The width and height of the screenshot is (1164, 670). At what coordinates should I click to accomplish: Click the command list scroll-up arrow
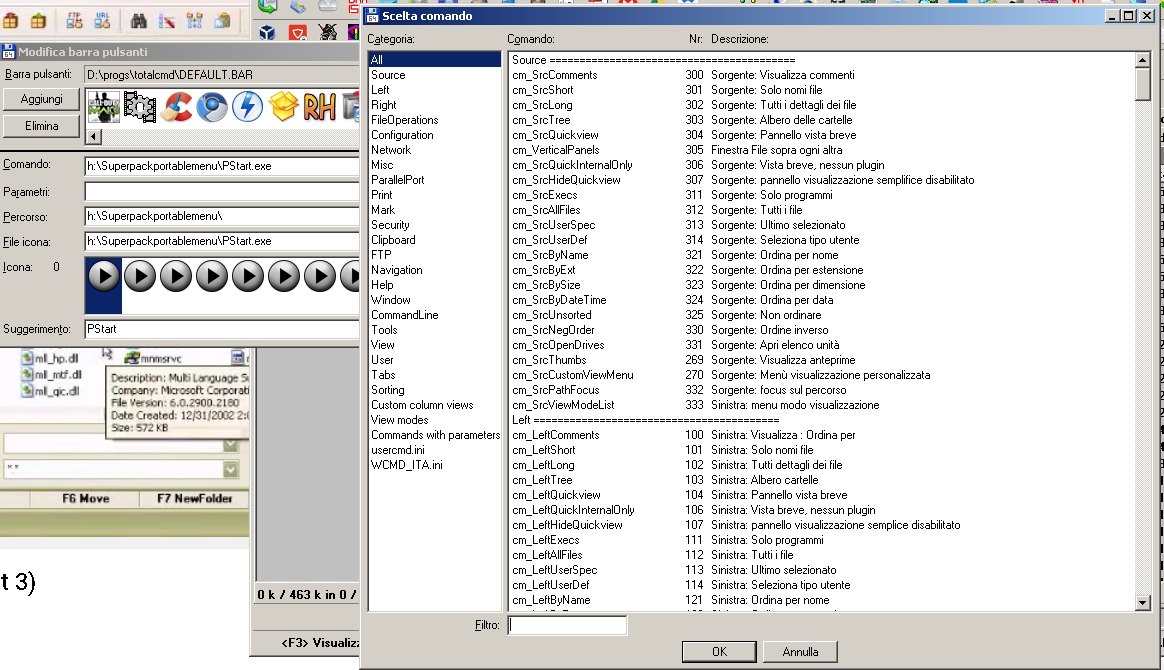1143,60
